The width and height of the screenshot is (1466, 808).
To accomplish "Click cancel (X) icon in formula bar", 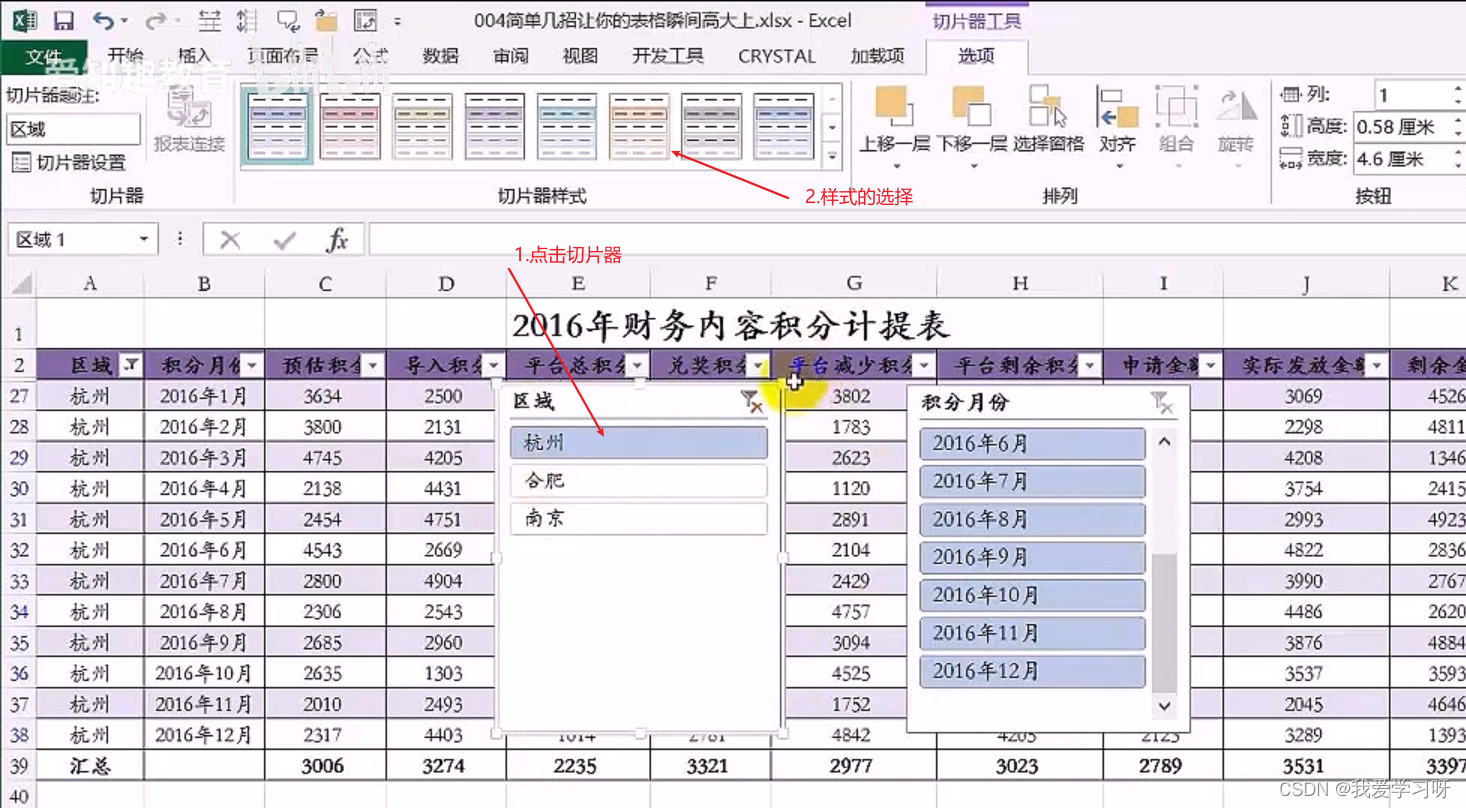I will click(x=230, y=240).
